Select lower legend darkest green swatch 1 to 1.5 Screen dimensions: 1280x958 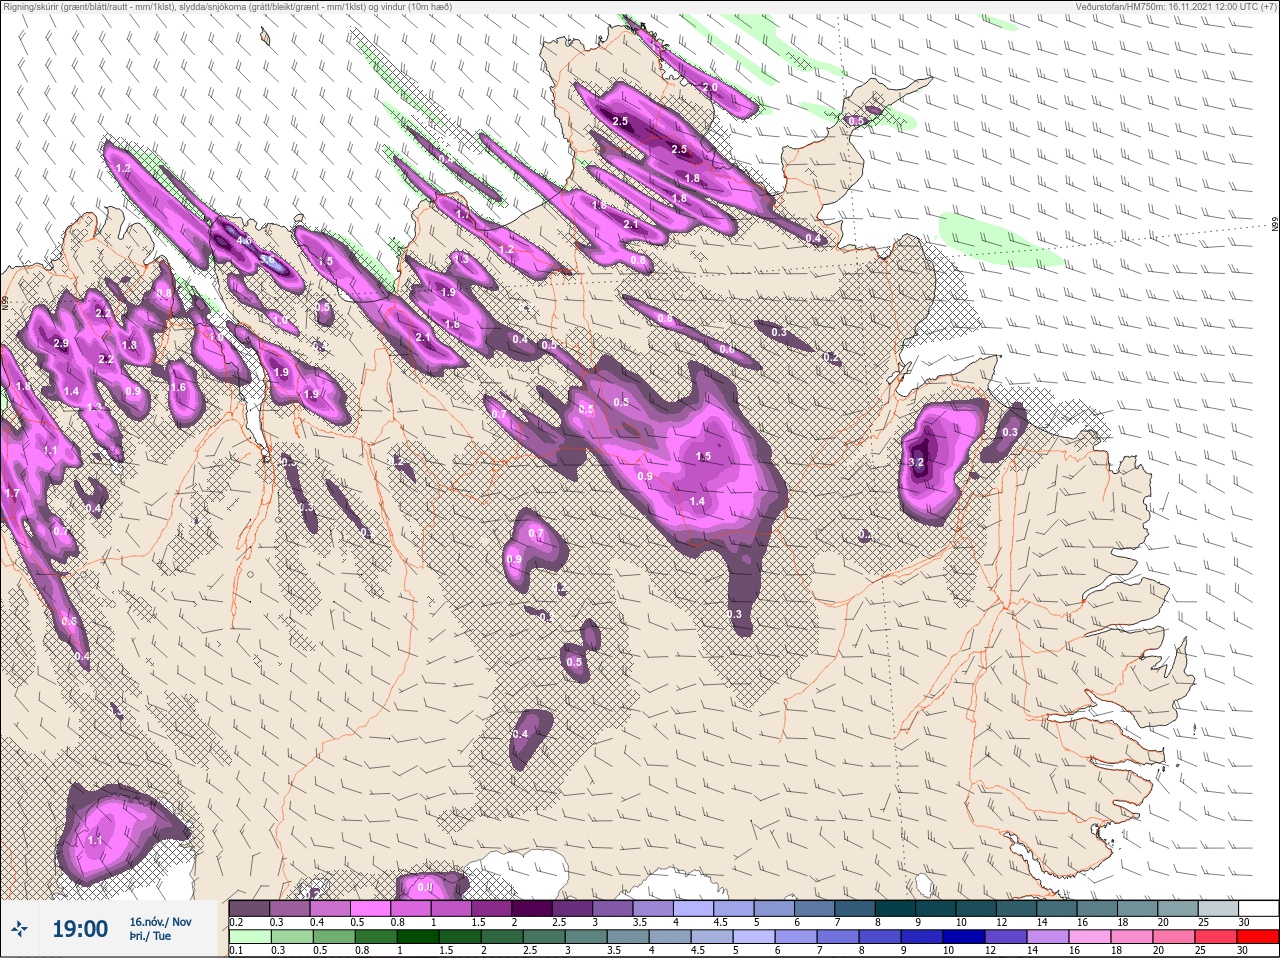point(417,937)
